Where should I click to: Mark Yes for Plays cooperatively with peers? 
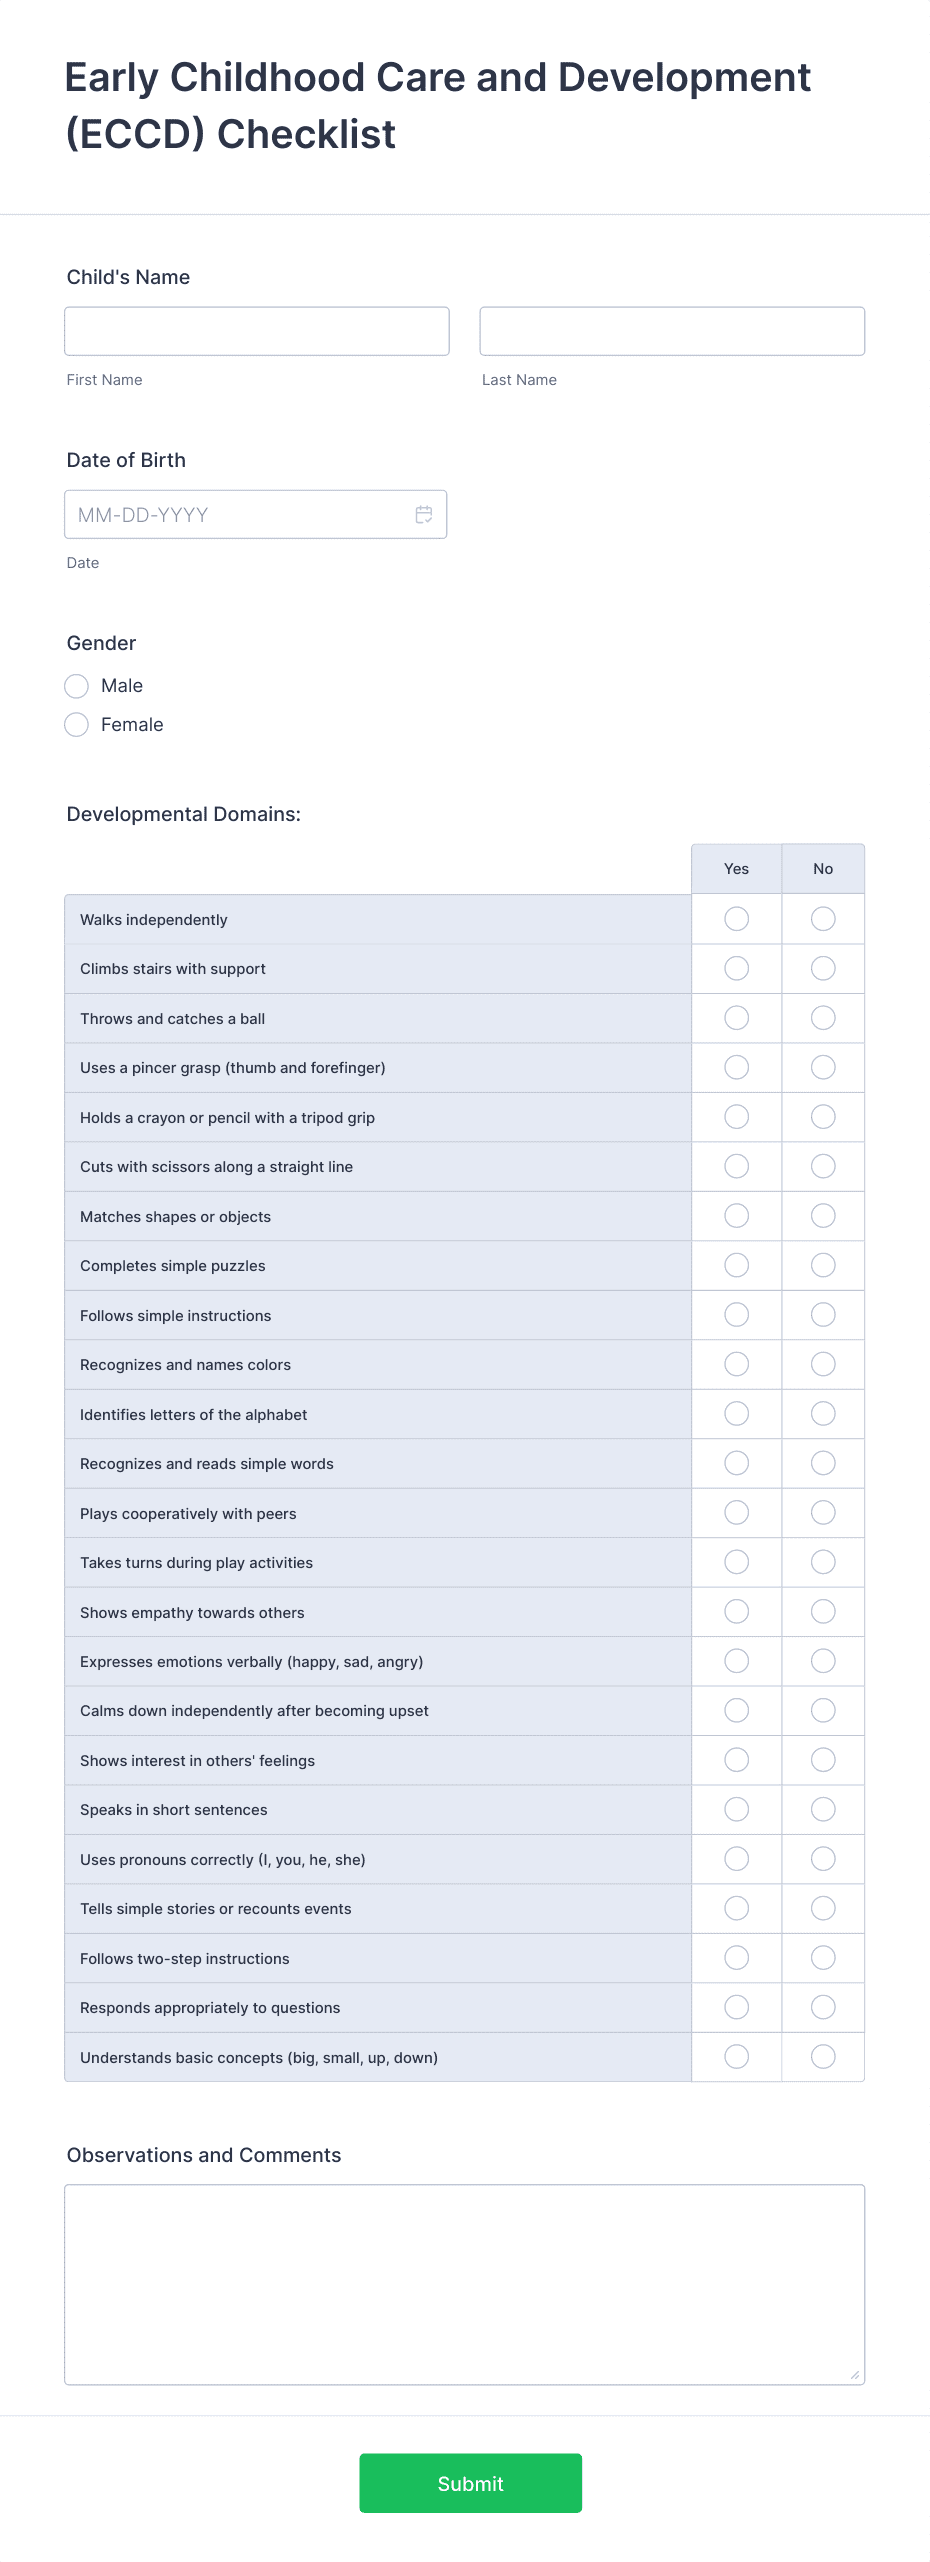pyautogui.click(x=736, y=1513)
